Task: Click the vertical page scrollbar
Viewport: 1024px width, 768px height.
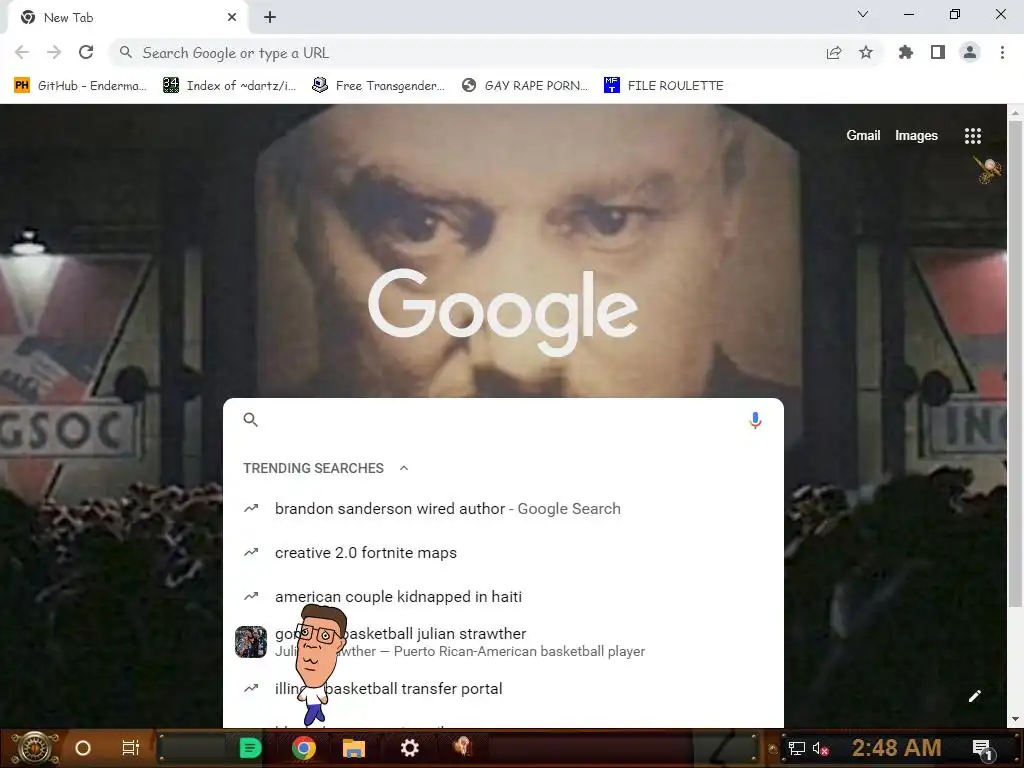Action: coord(1016,366)
